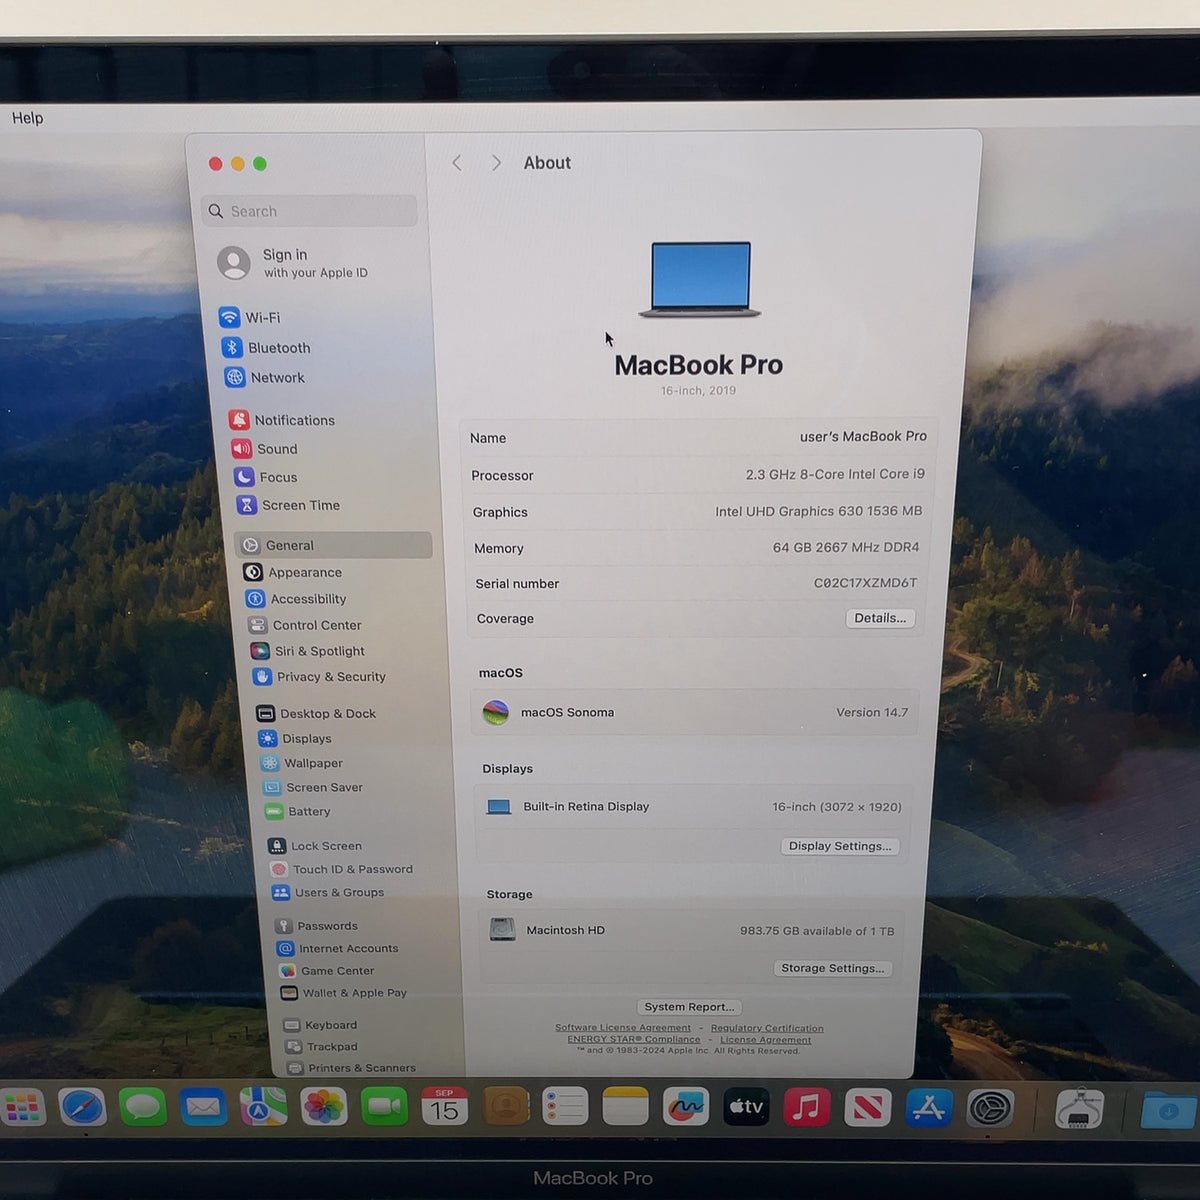The image size is (1200, 1200).
Task: Select Siri & Spotlight
Action: [308, 651]
